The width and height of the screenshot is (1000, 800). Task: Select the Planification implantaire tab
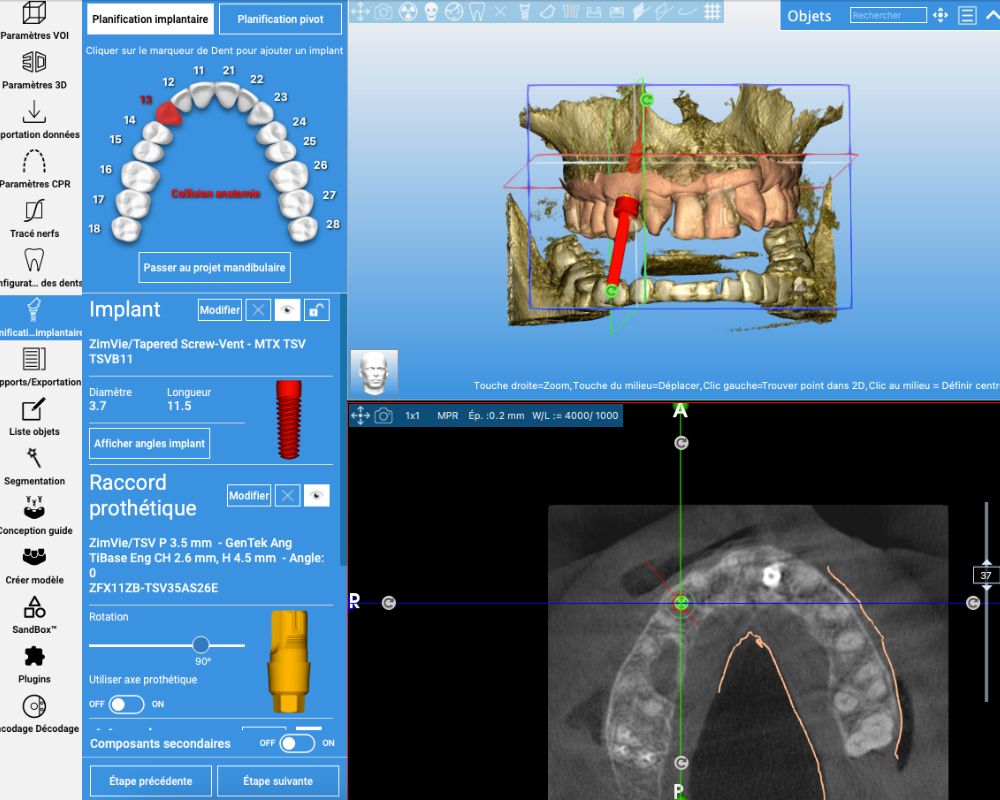(x=151, y=19)
